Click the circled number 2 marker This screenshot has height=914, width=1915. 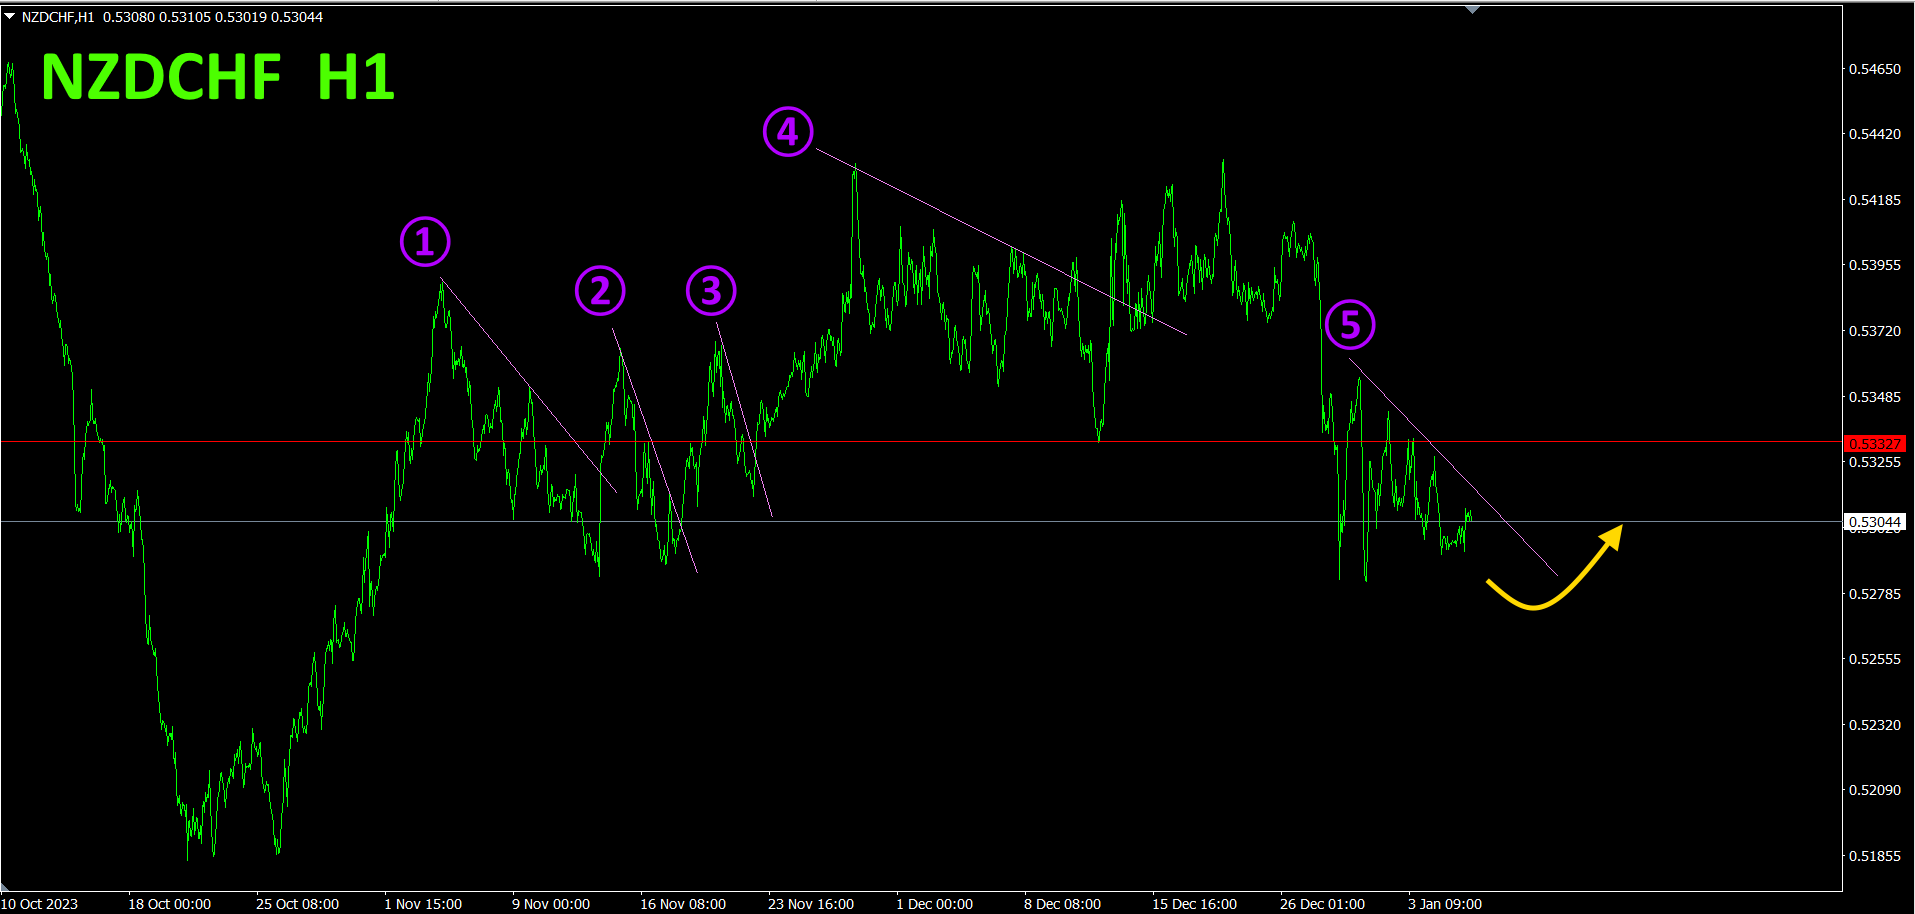600,291
